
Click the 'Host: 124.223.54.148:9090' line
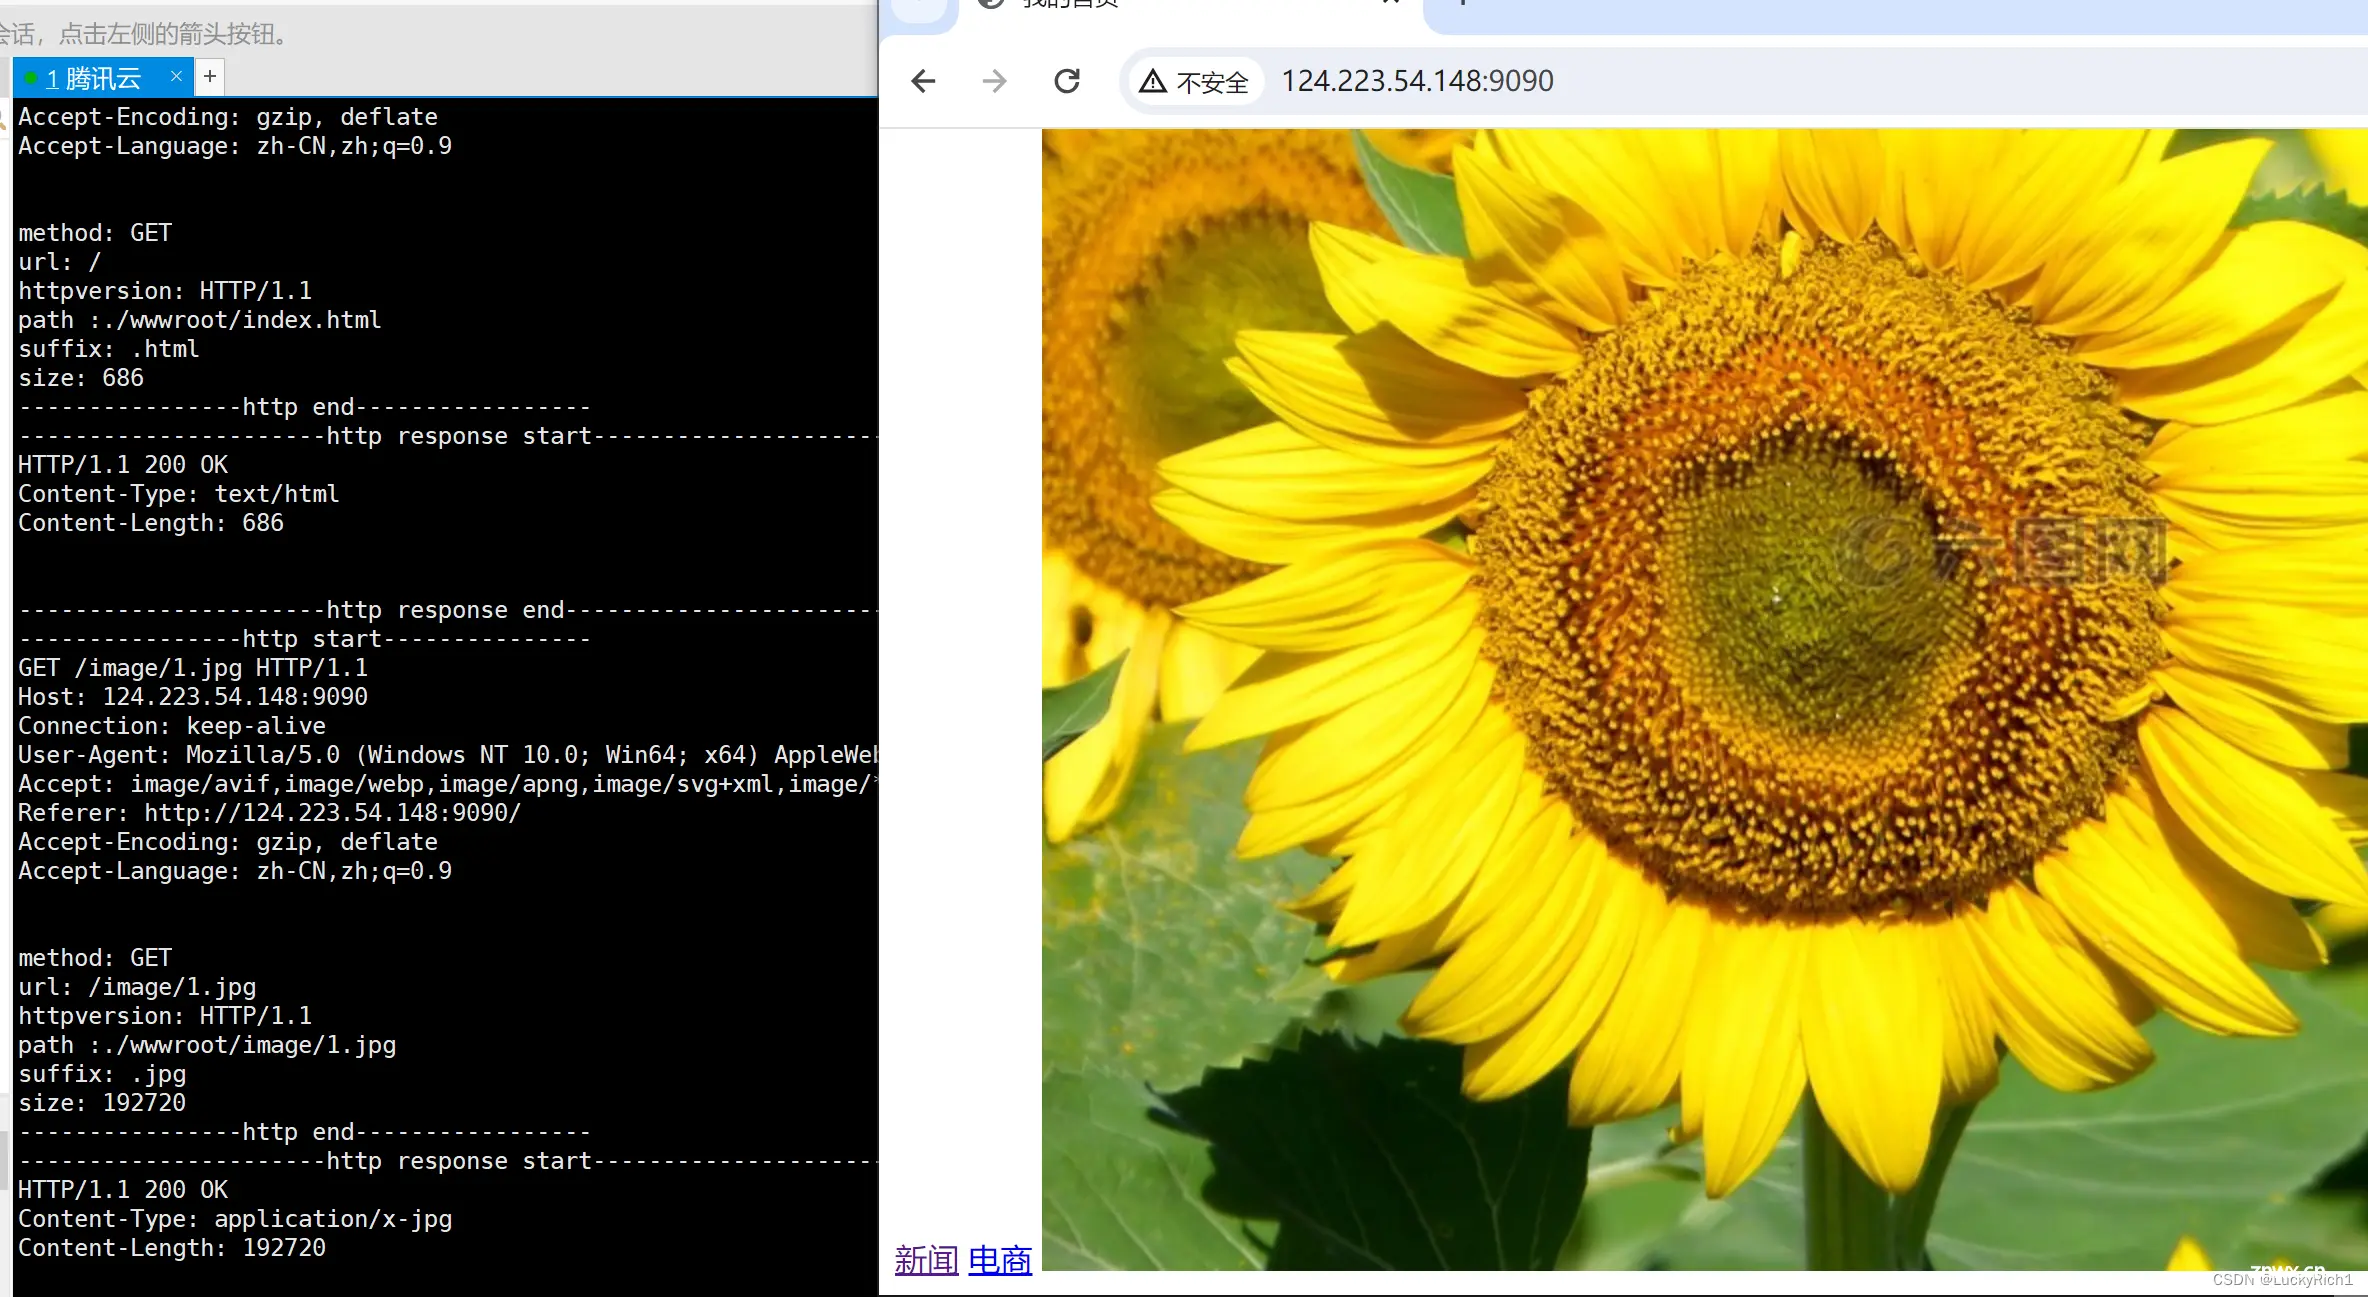click(x=193, y=697)
